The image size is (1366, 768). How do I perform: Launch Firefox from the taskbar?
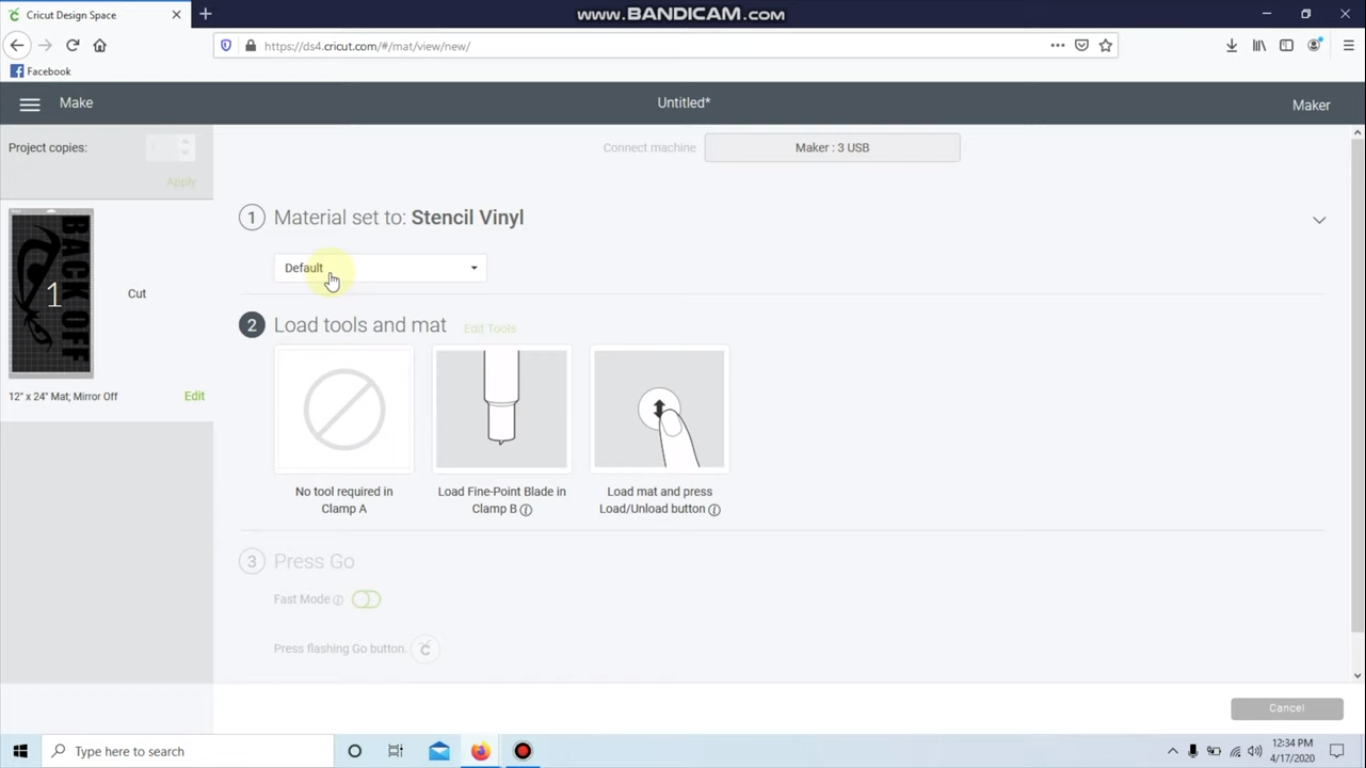click(x=480, y=751)
